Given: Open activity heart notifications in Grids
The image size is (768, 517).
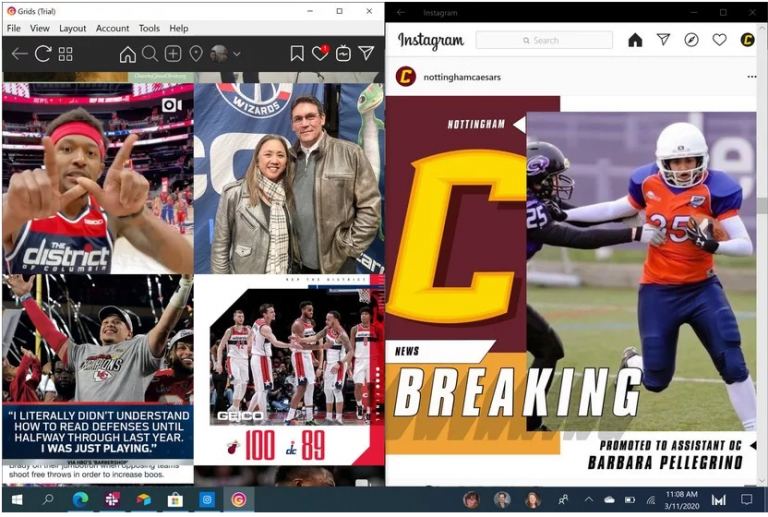Looking at the screenshot, I should click(320, 53).
